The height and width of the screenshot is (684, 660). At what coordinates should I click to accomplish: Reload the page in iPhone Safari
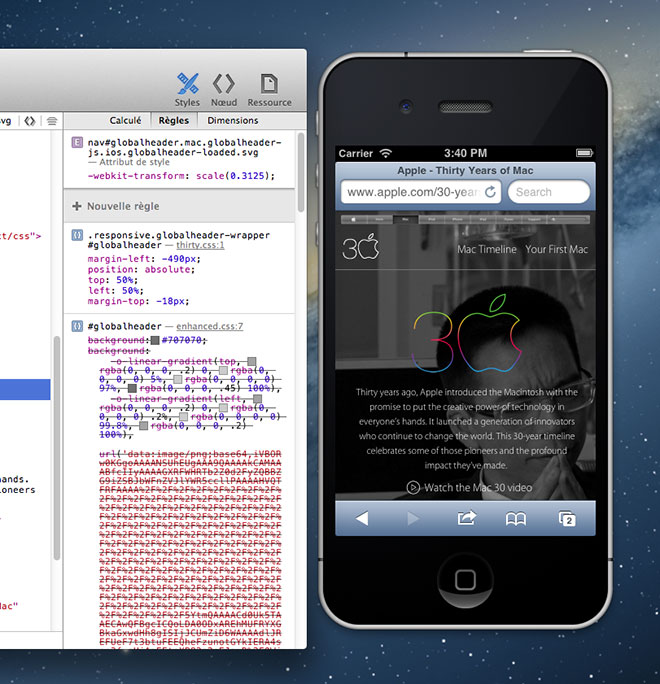[x=490, y=192]
